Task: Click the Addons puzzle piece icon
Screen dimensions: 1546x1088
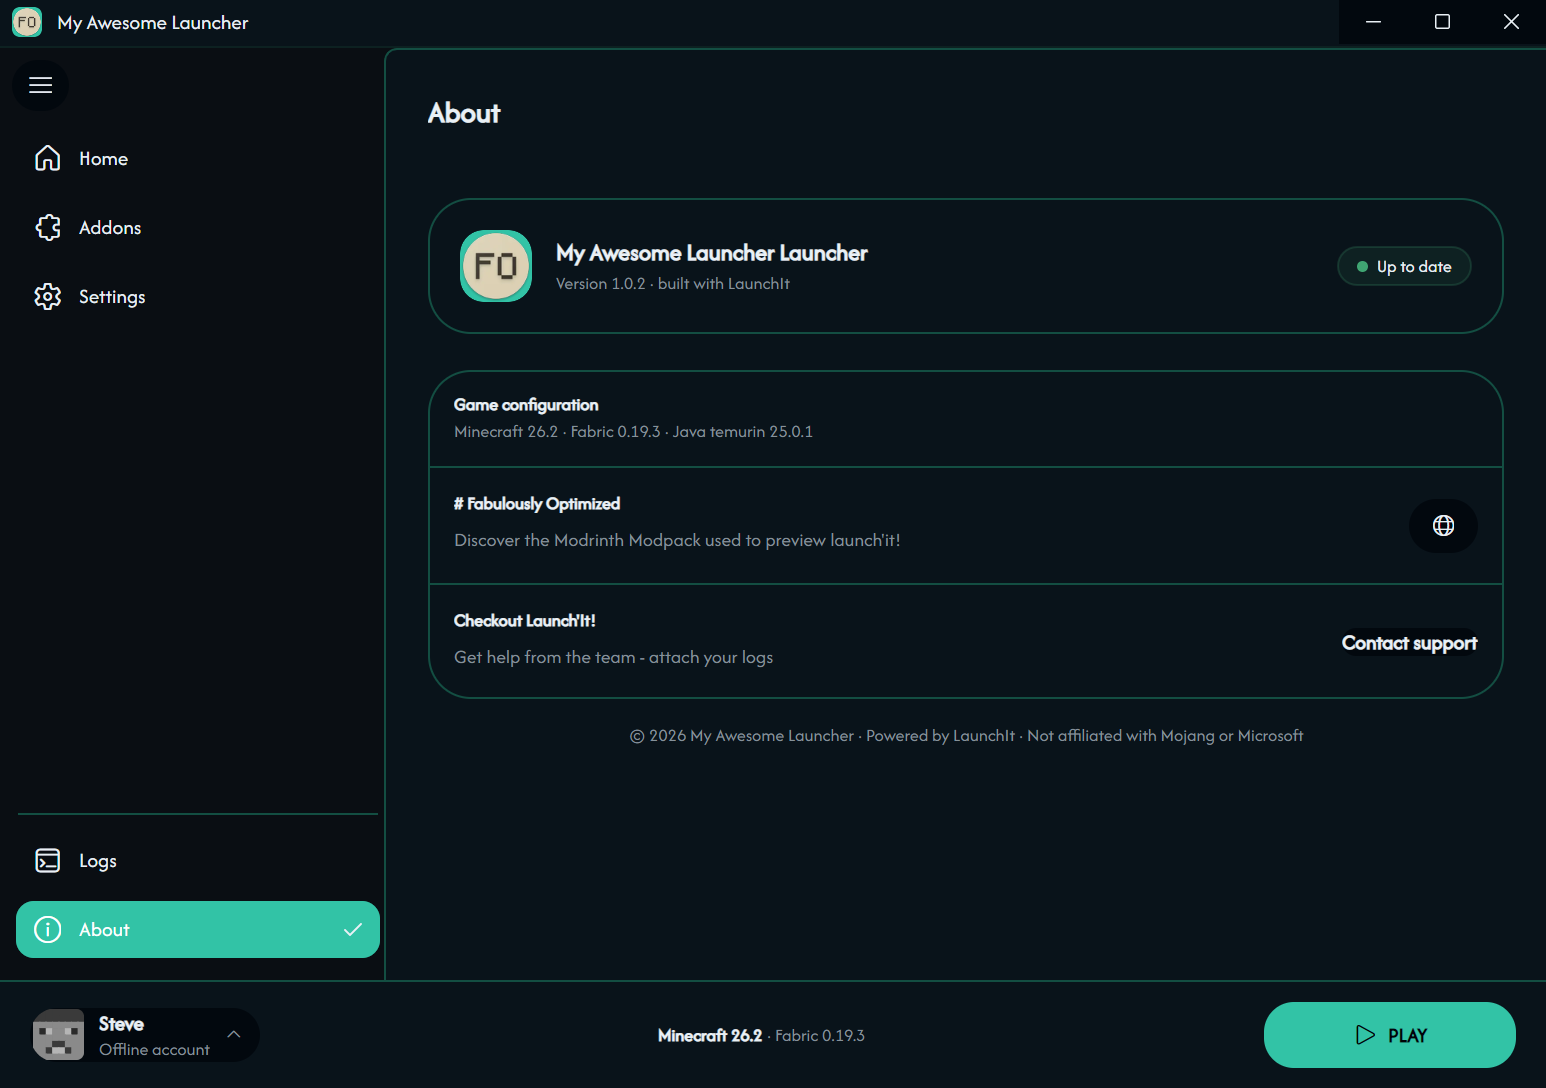Action: click(48, 228)
